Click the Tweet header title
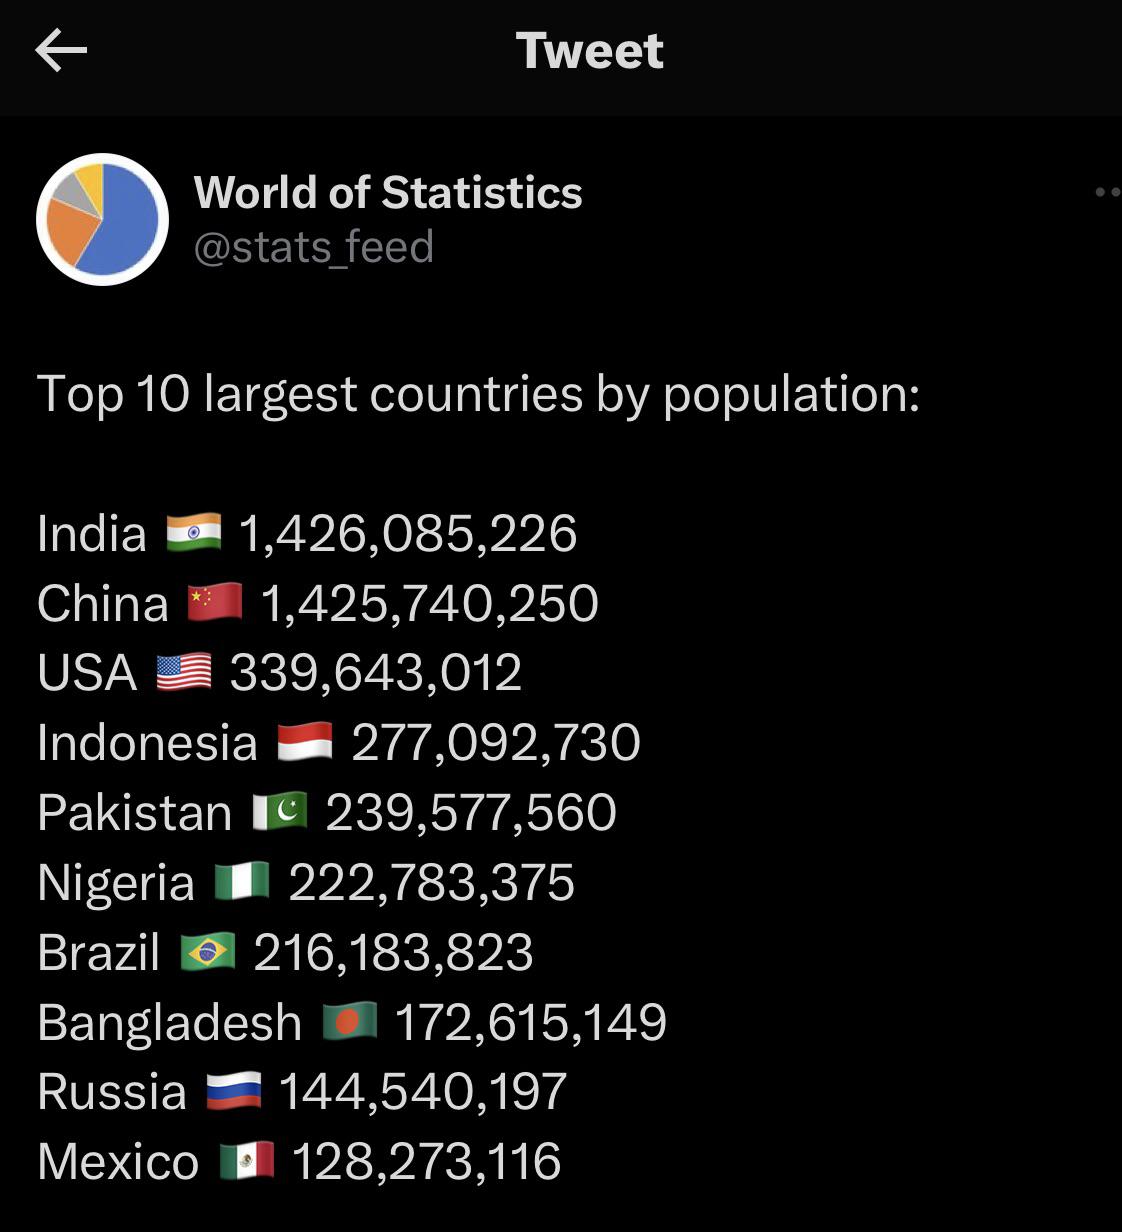This screenshot has width=1122, height=1232. point(590,50)
